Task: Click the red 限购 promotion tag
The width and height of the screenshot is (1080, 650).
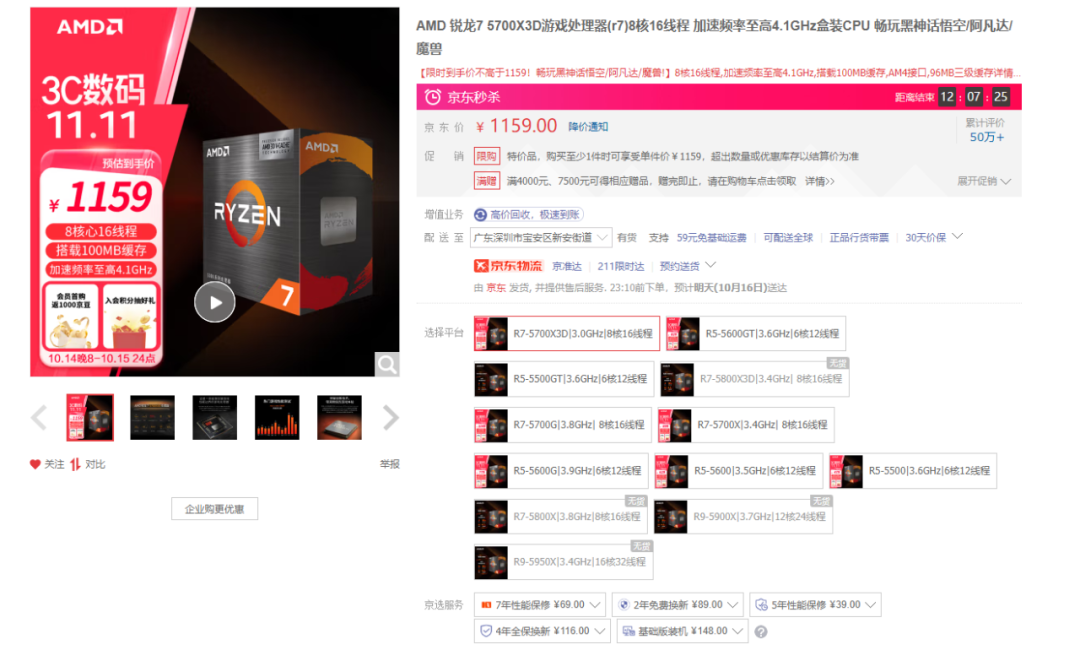Action: point(486,156)
